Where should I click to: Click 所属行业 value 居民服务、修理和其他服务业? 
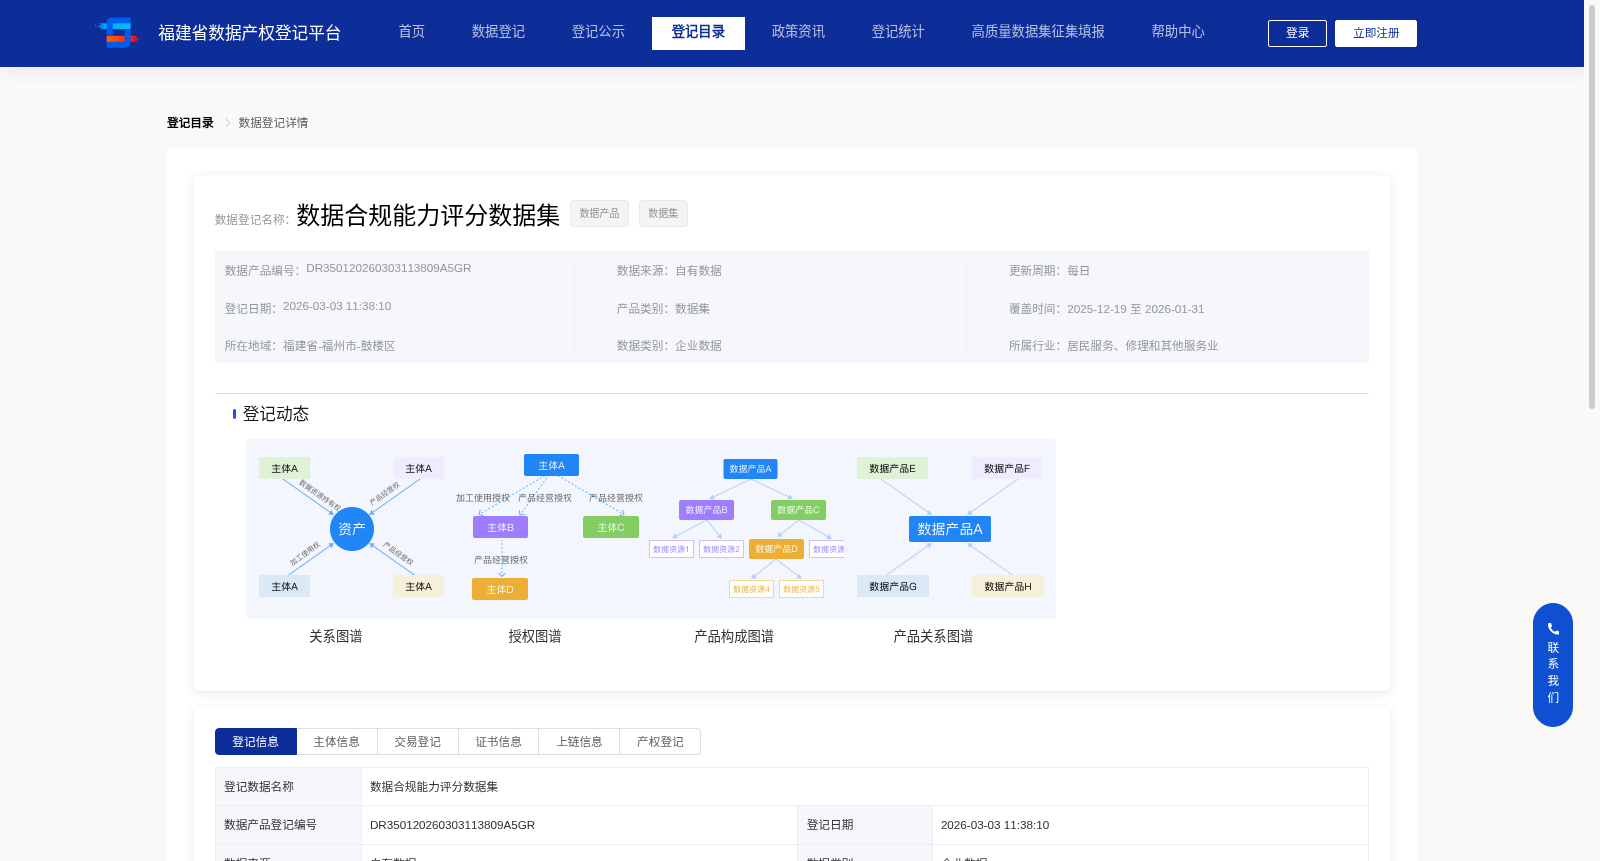click(x=1142, y=346)
